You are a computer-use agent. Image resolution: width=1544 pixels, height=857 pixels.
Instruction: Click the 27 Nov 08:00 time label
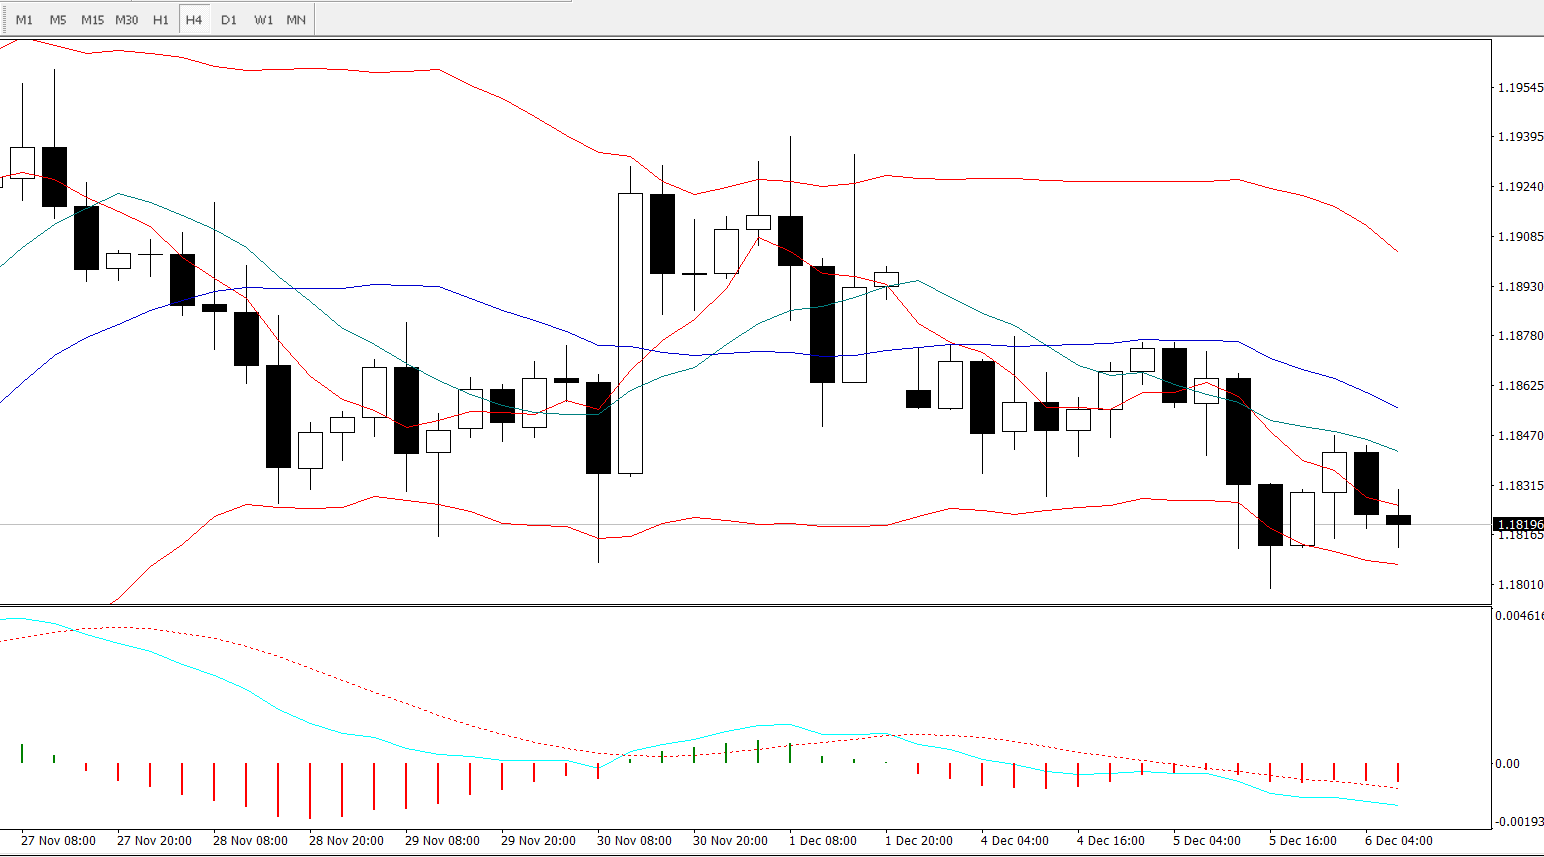coord(58,840)
